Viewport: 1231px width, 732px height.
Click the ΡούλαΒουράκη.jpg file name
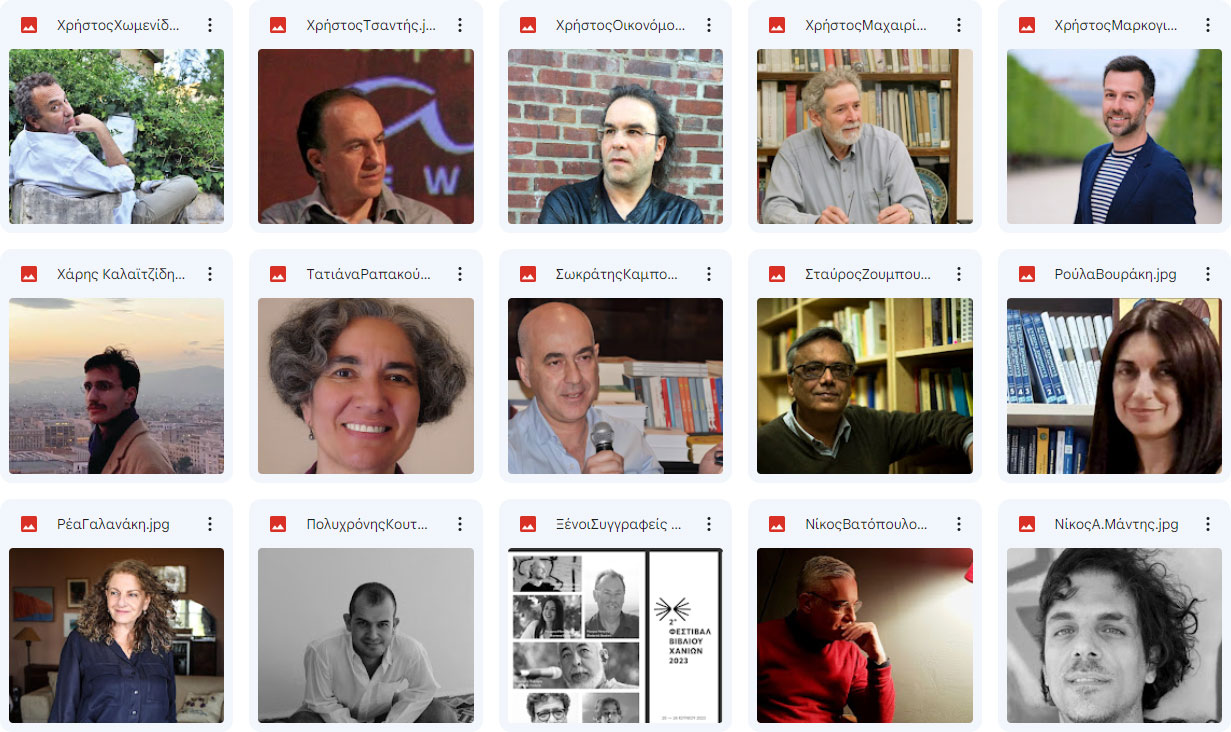pyautogui.click(x=1115, y=274)
